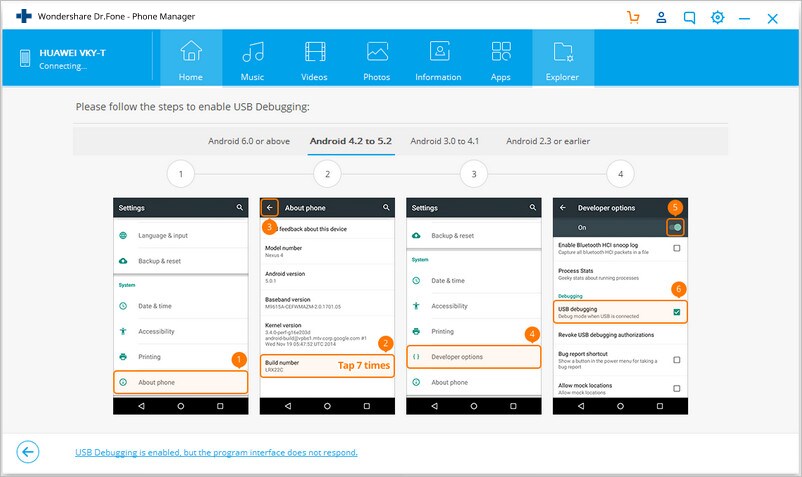Screen dimensions: 802x477
Task: Click the round back arrow button
Action: coord(28,452)
